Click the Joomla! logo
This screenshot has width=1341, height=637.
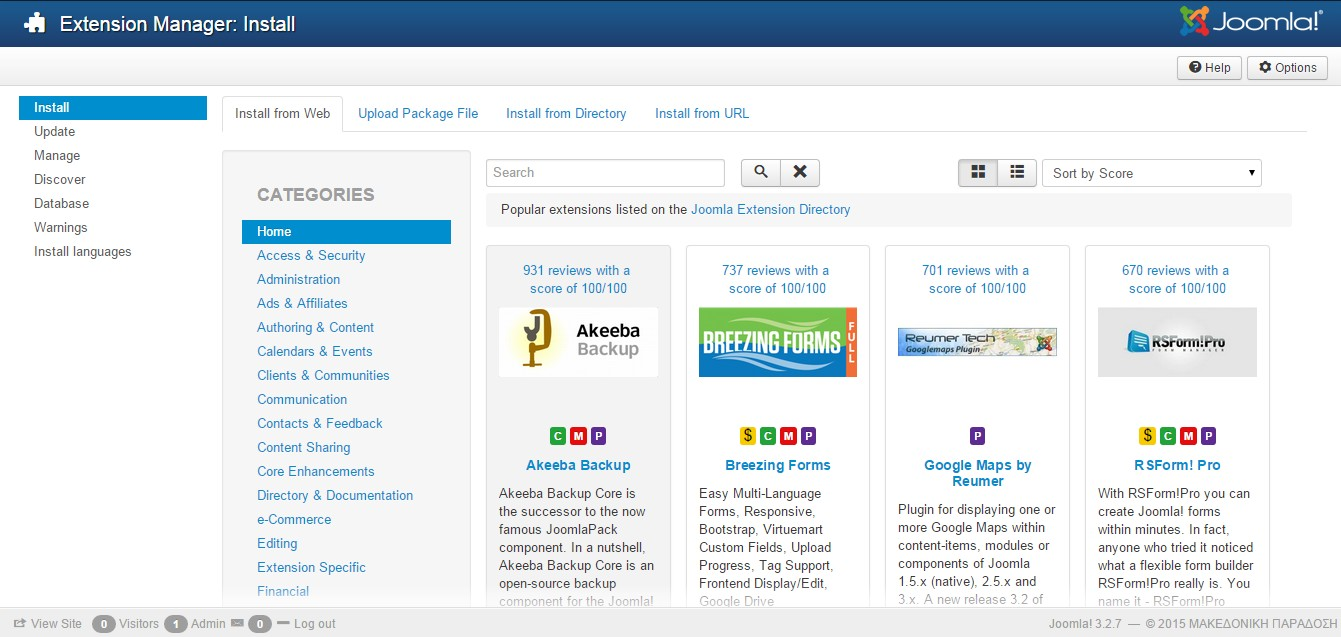[1251, 21]
